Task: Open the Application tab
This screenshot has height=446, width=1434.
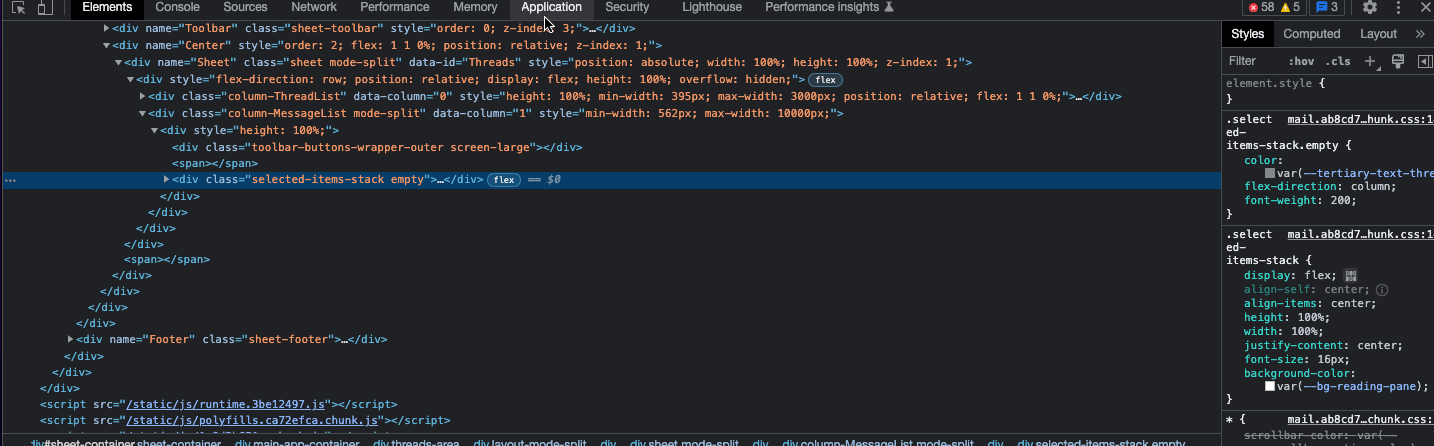Action: point(551,7)
